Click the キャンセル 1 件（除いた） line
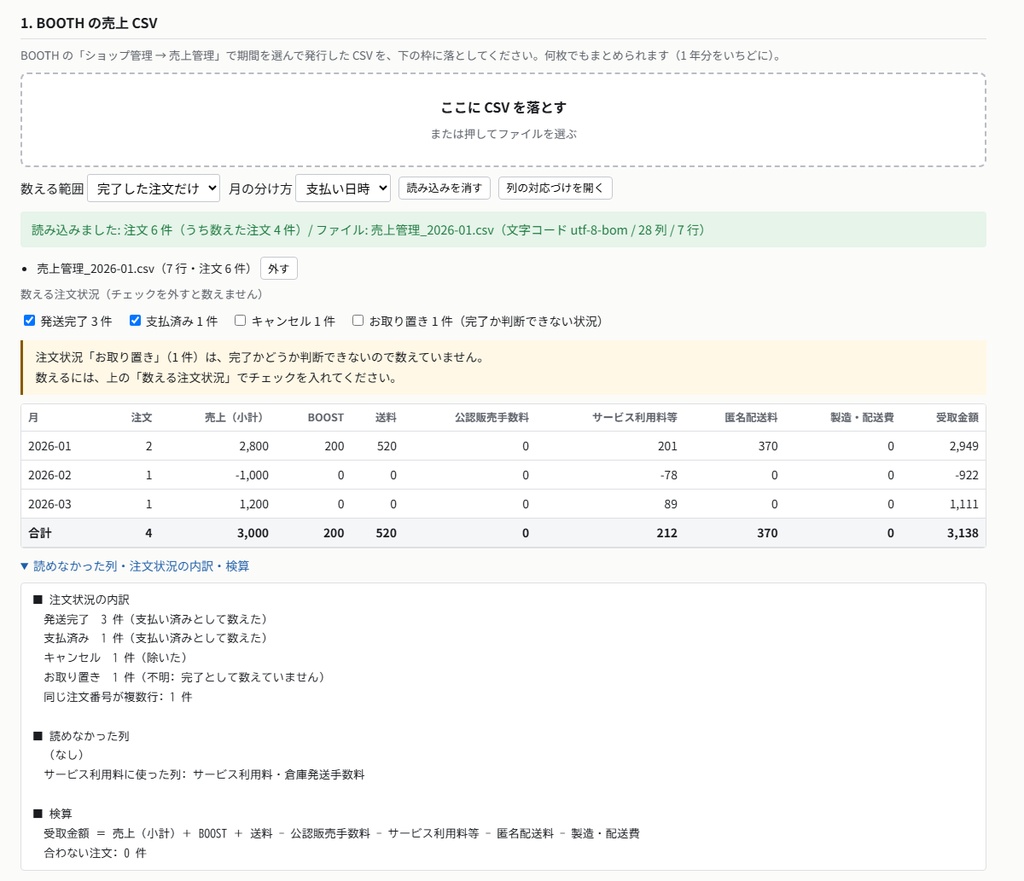 [x=116, y=658]
